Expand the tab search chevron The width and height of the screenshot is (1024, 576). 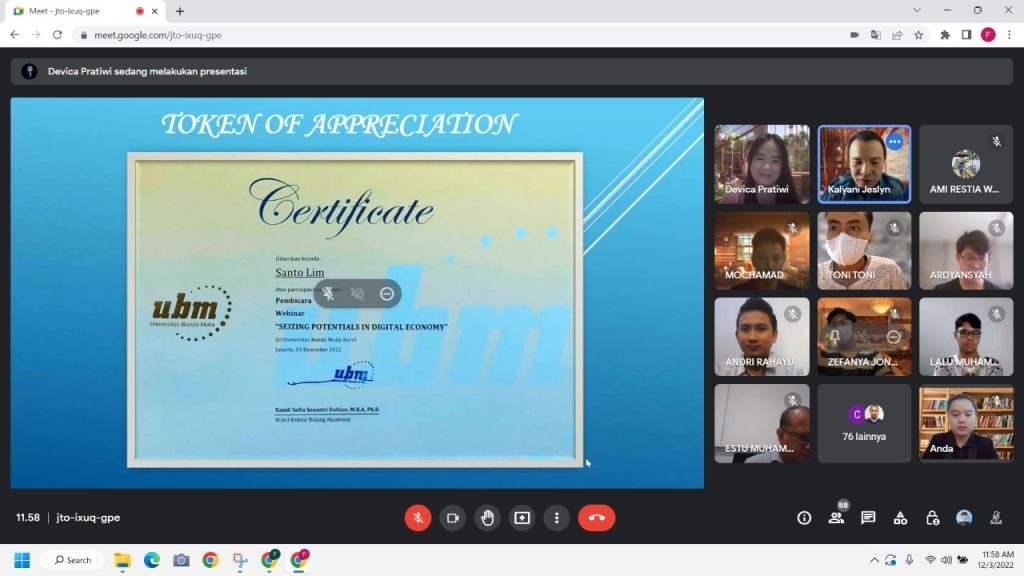(x=917, y=10)
